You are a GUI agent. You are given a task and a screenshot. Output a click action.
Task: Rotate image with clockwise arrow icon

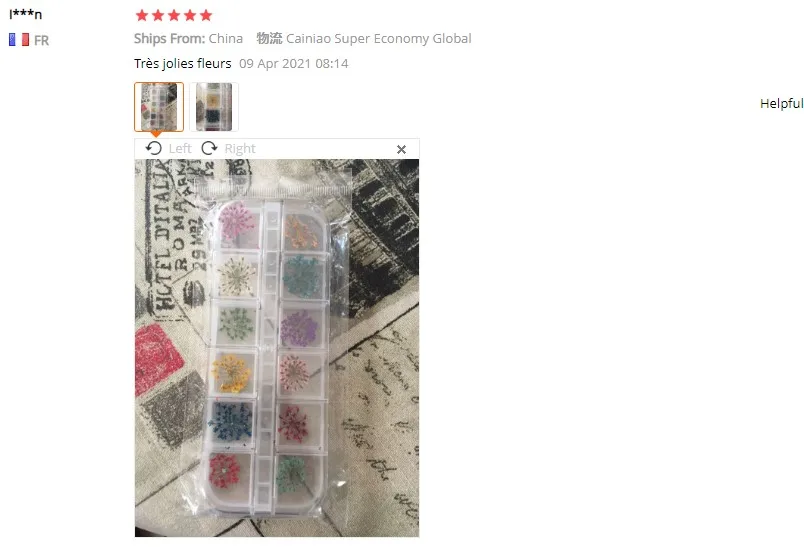(x=209, y=148)
